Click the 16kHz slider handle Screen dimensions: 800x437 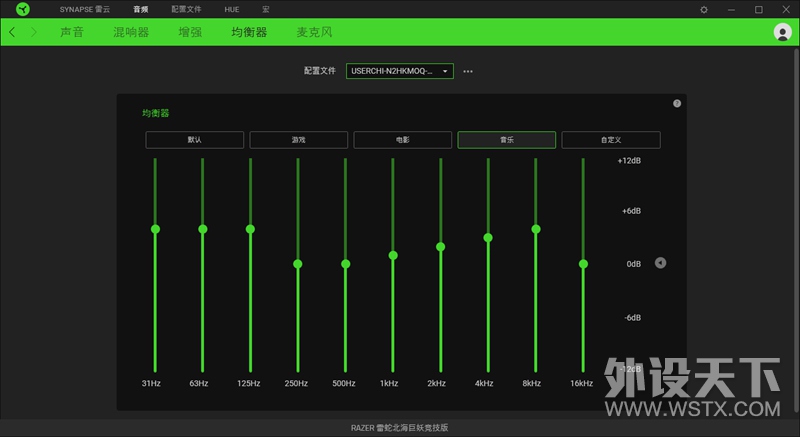point(583,264)
